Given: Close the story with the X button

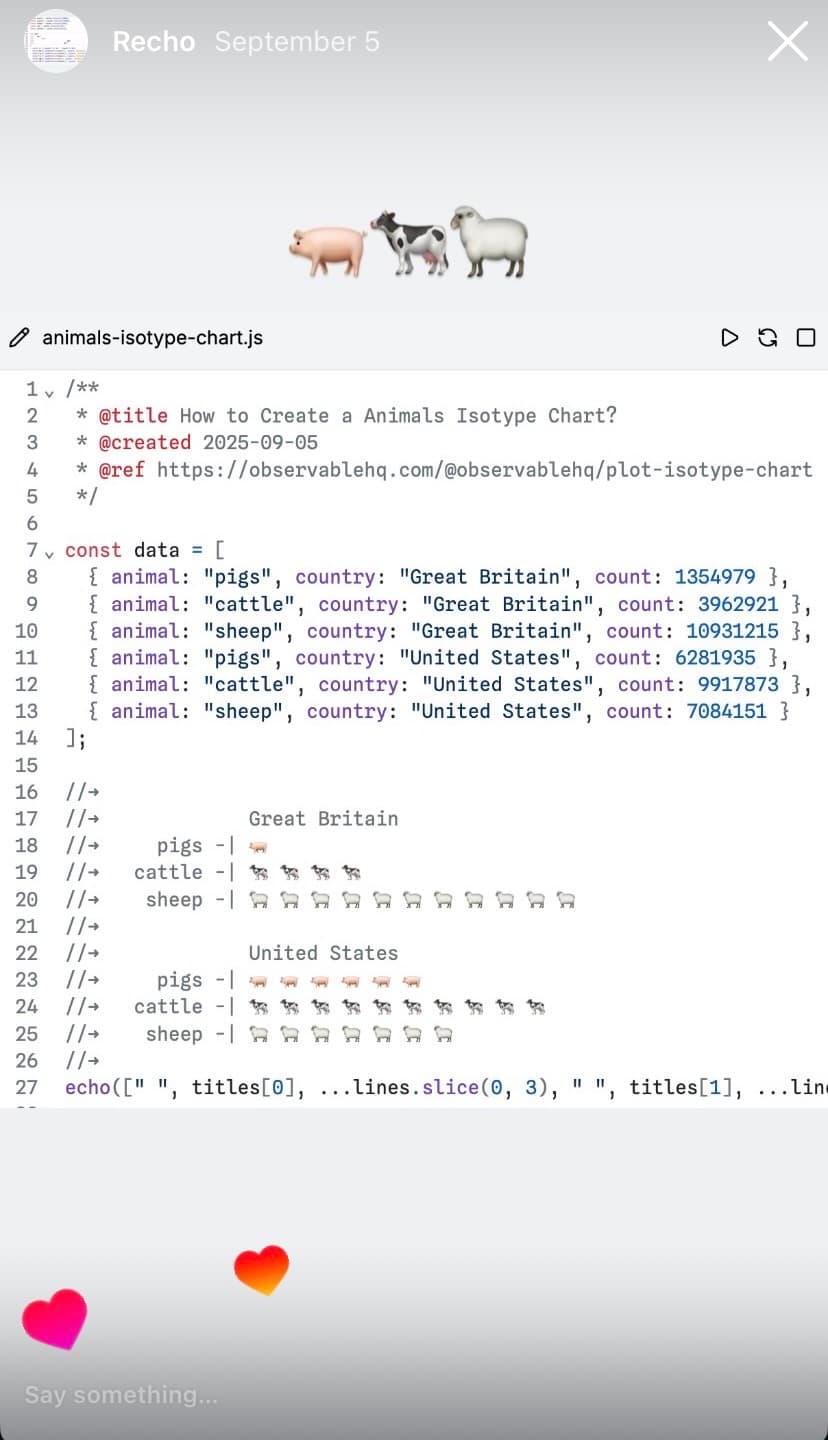Looking at the screenshot, I should point(787,42).
